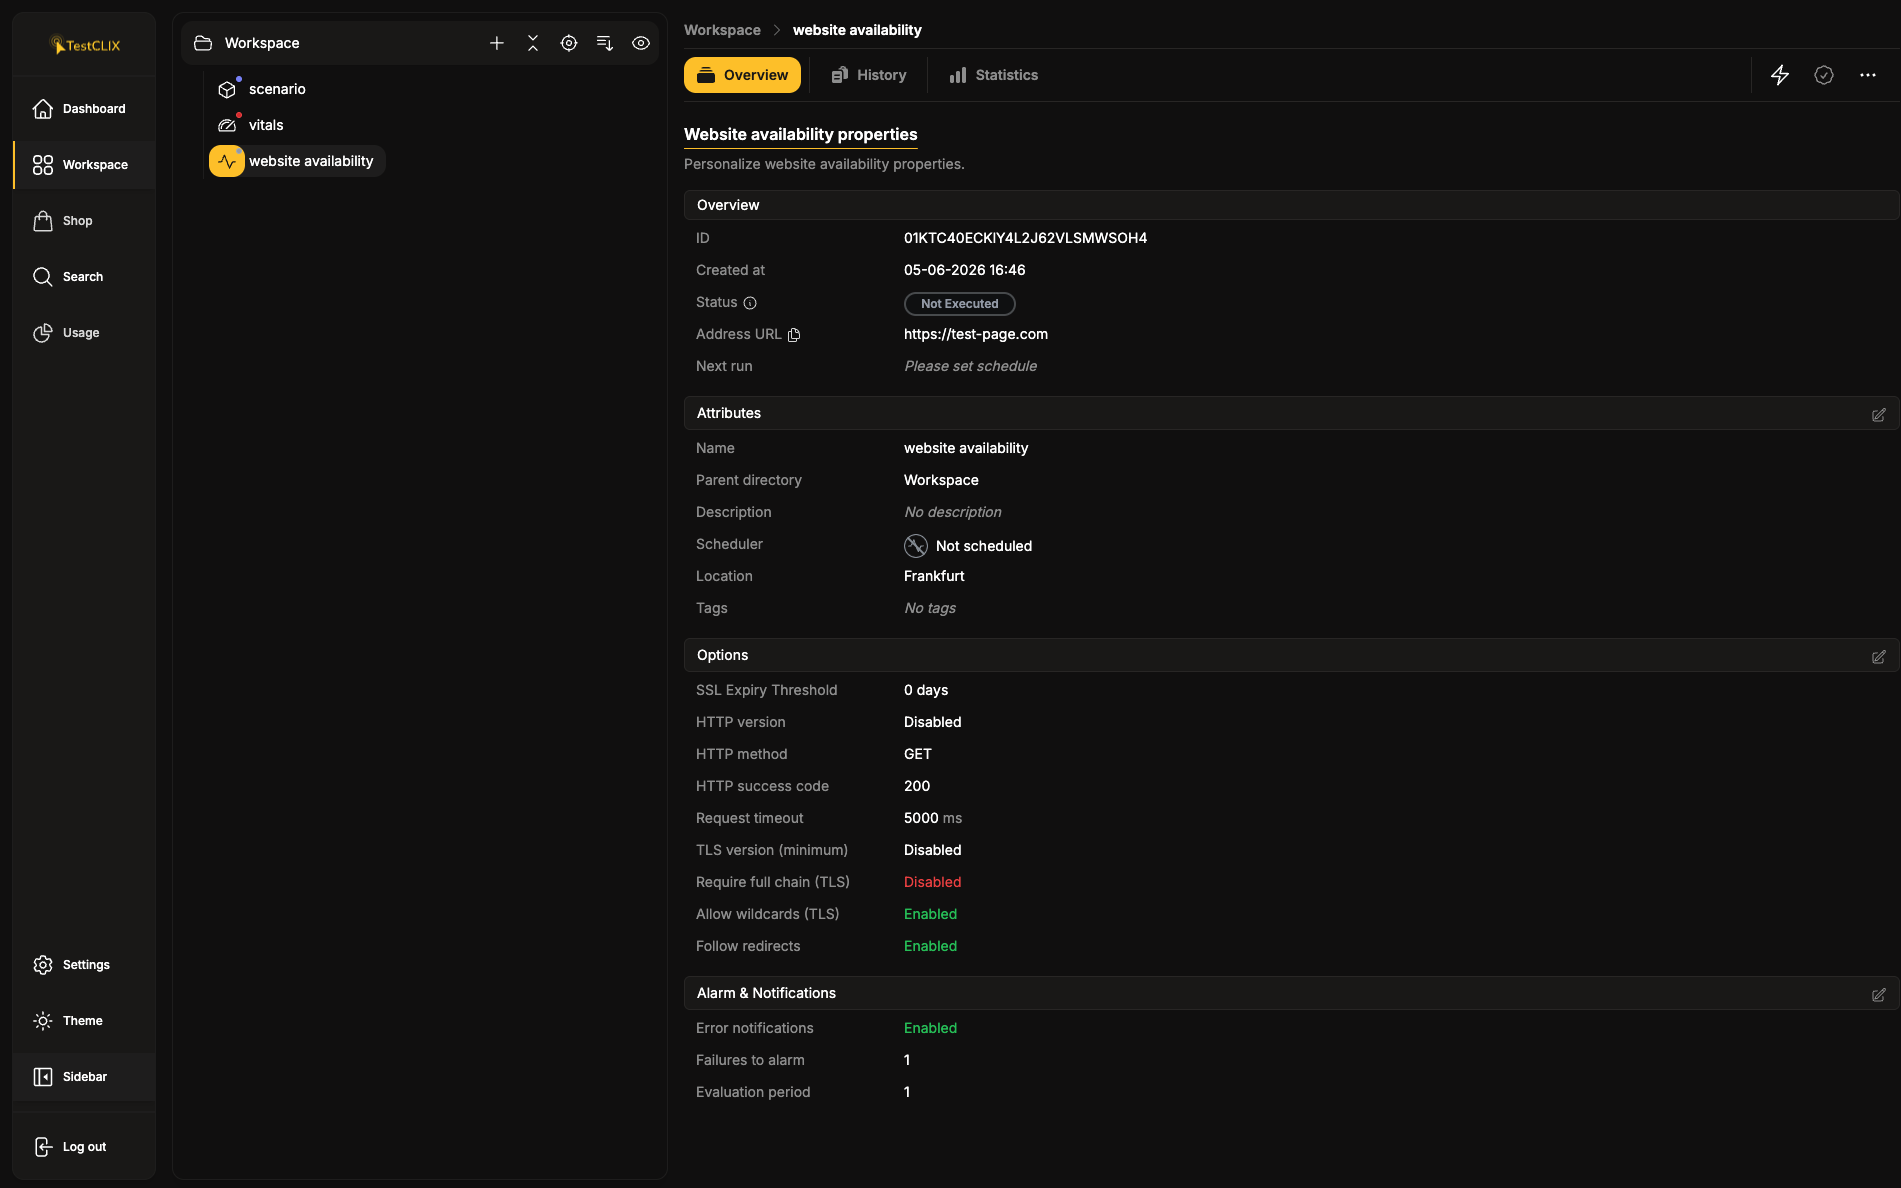
Task: Click the '0 days' SSL threshold value
Action: [x=926, y=690]
